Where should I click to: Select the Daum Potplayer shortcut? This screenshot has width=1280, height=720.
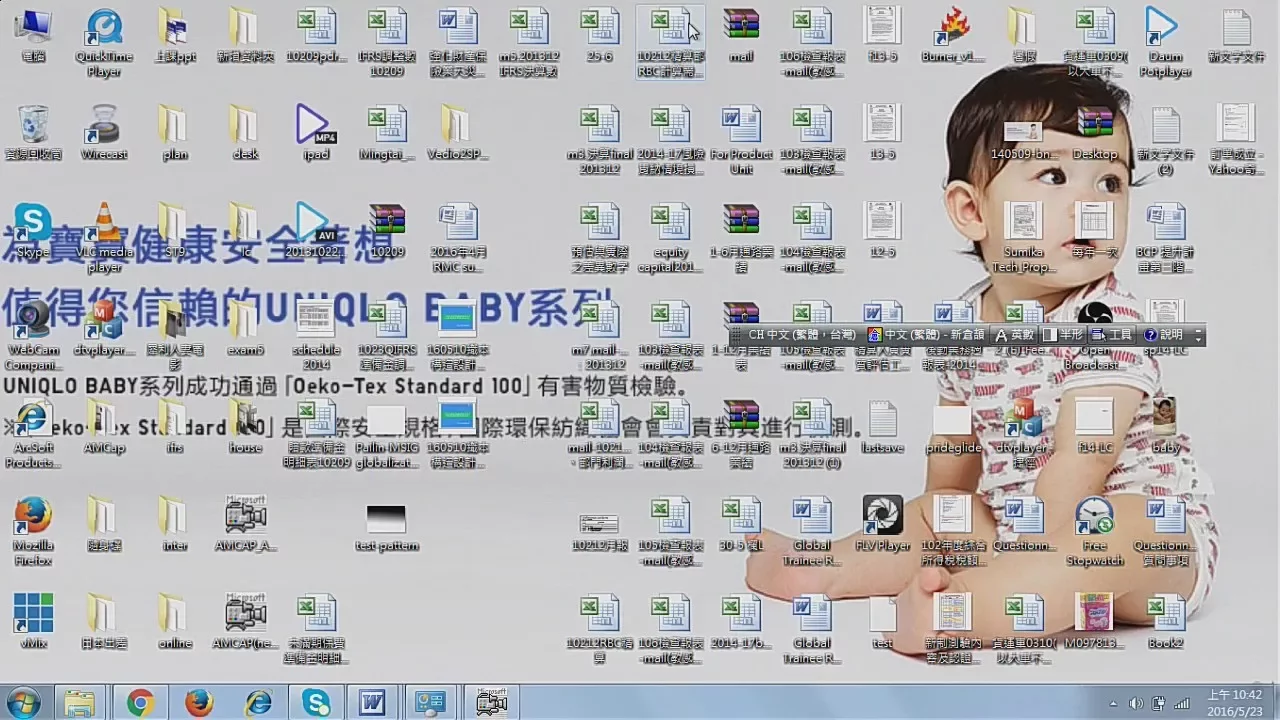point(1165,43)
